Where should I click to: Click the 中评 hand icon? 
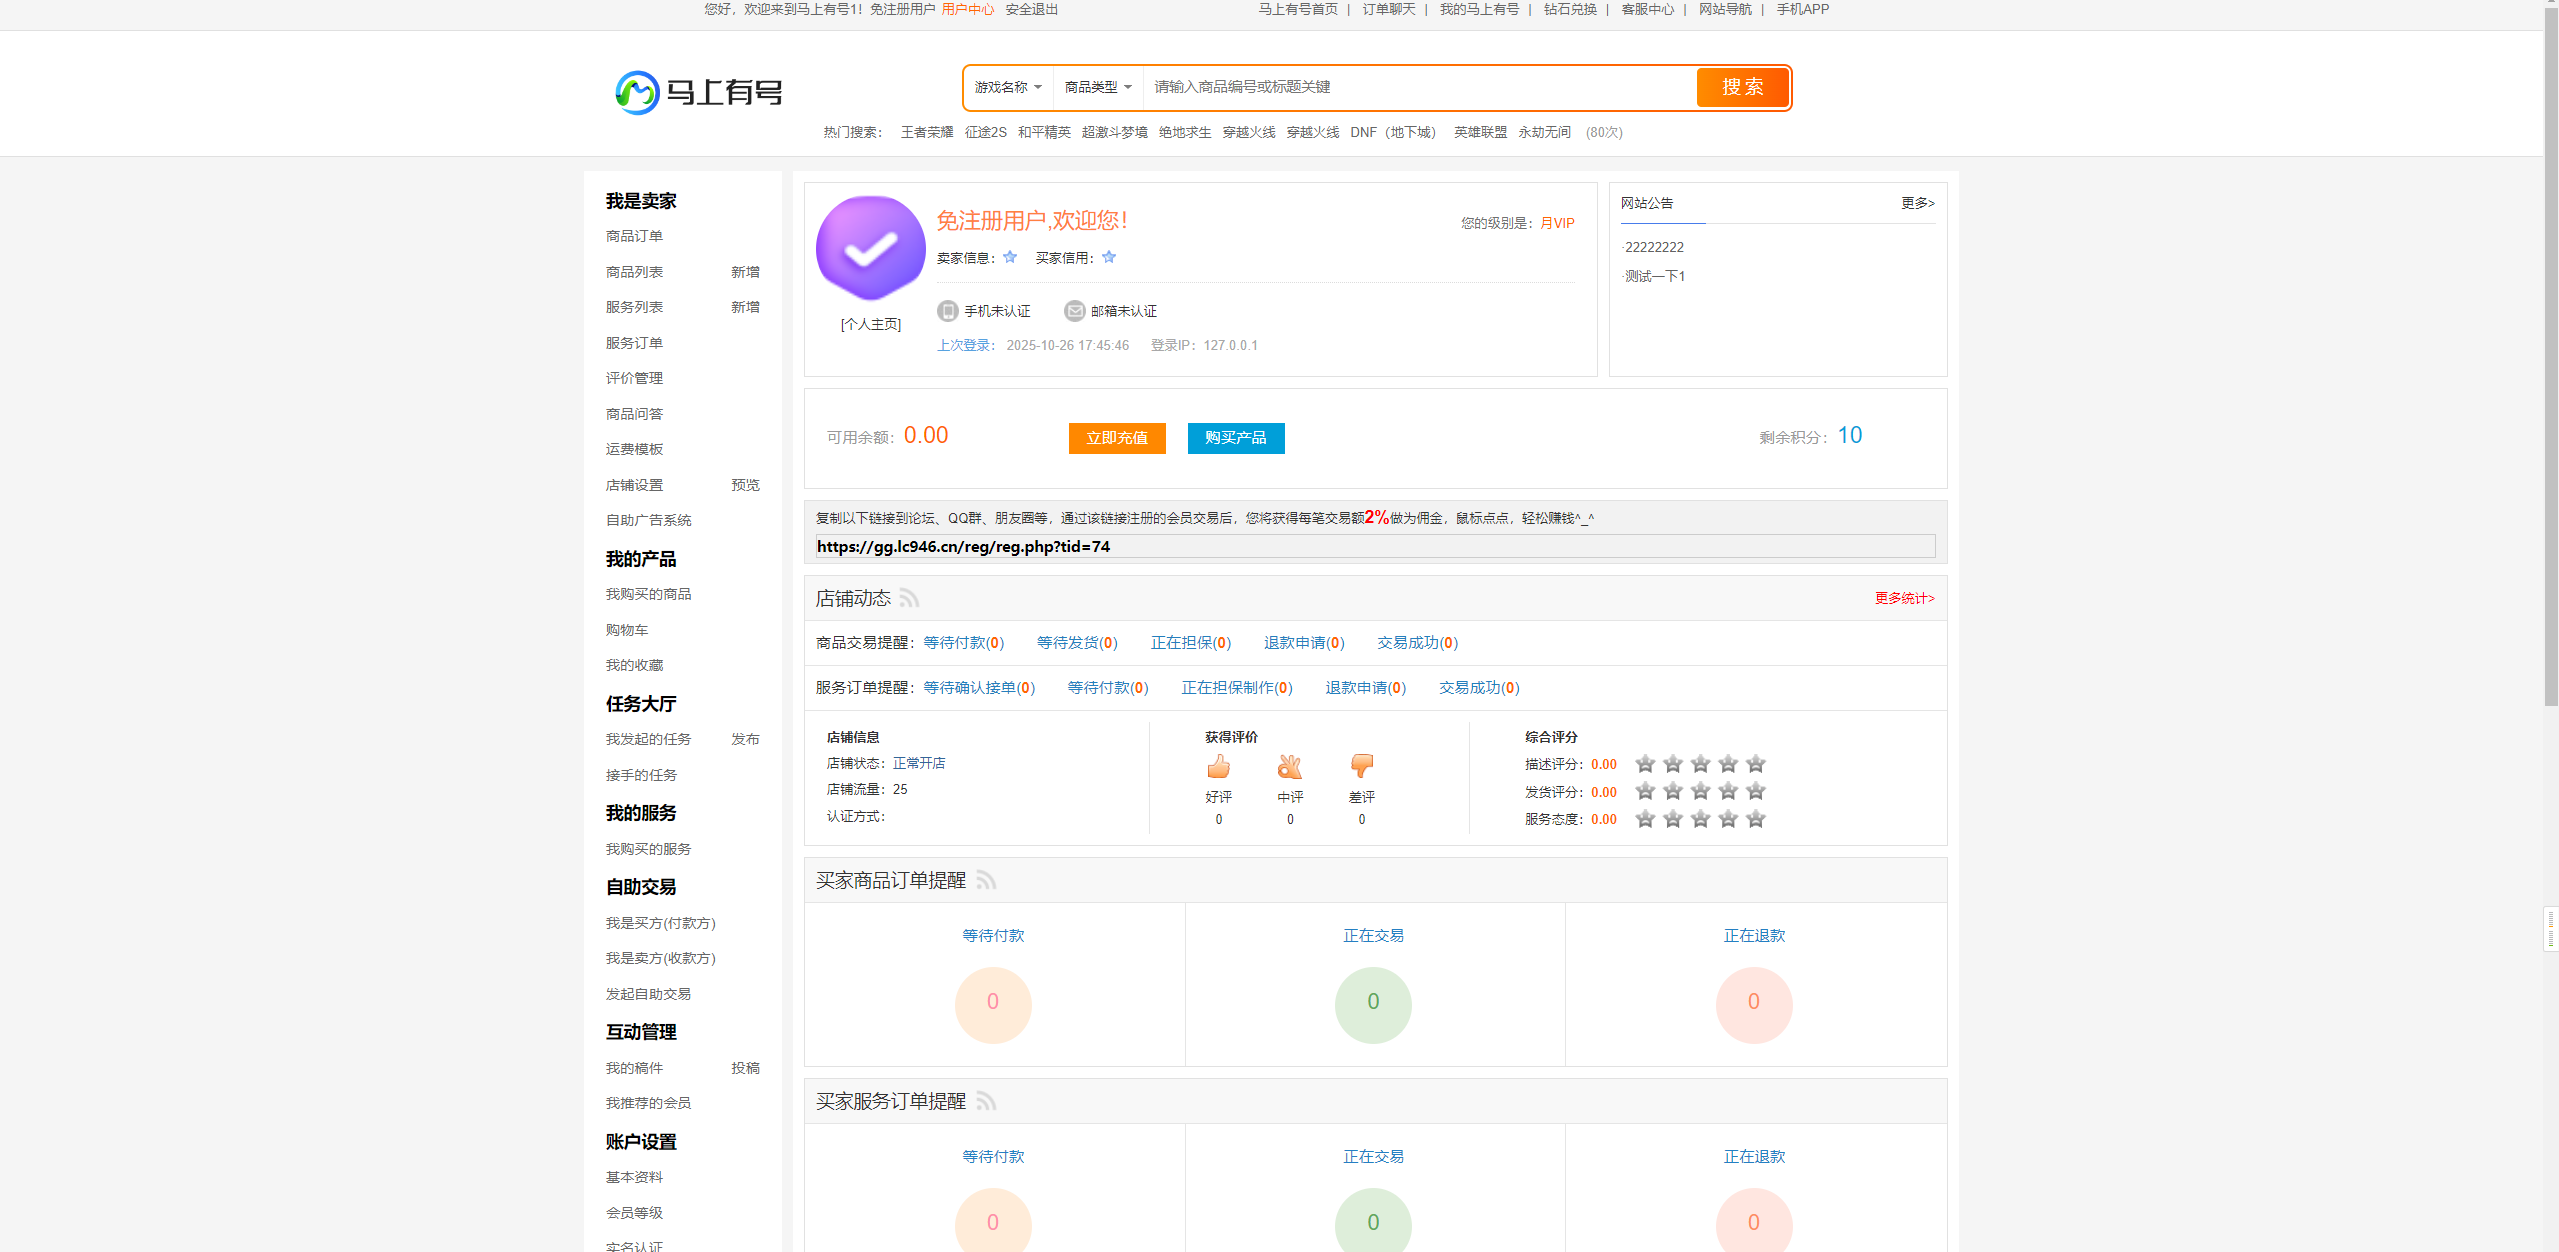pyautogui.click(x=1289, y=767)
